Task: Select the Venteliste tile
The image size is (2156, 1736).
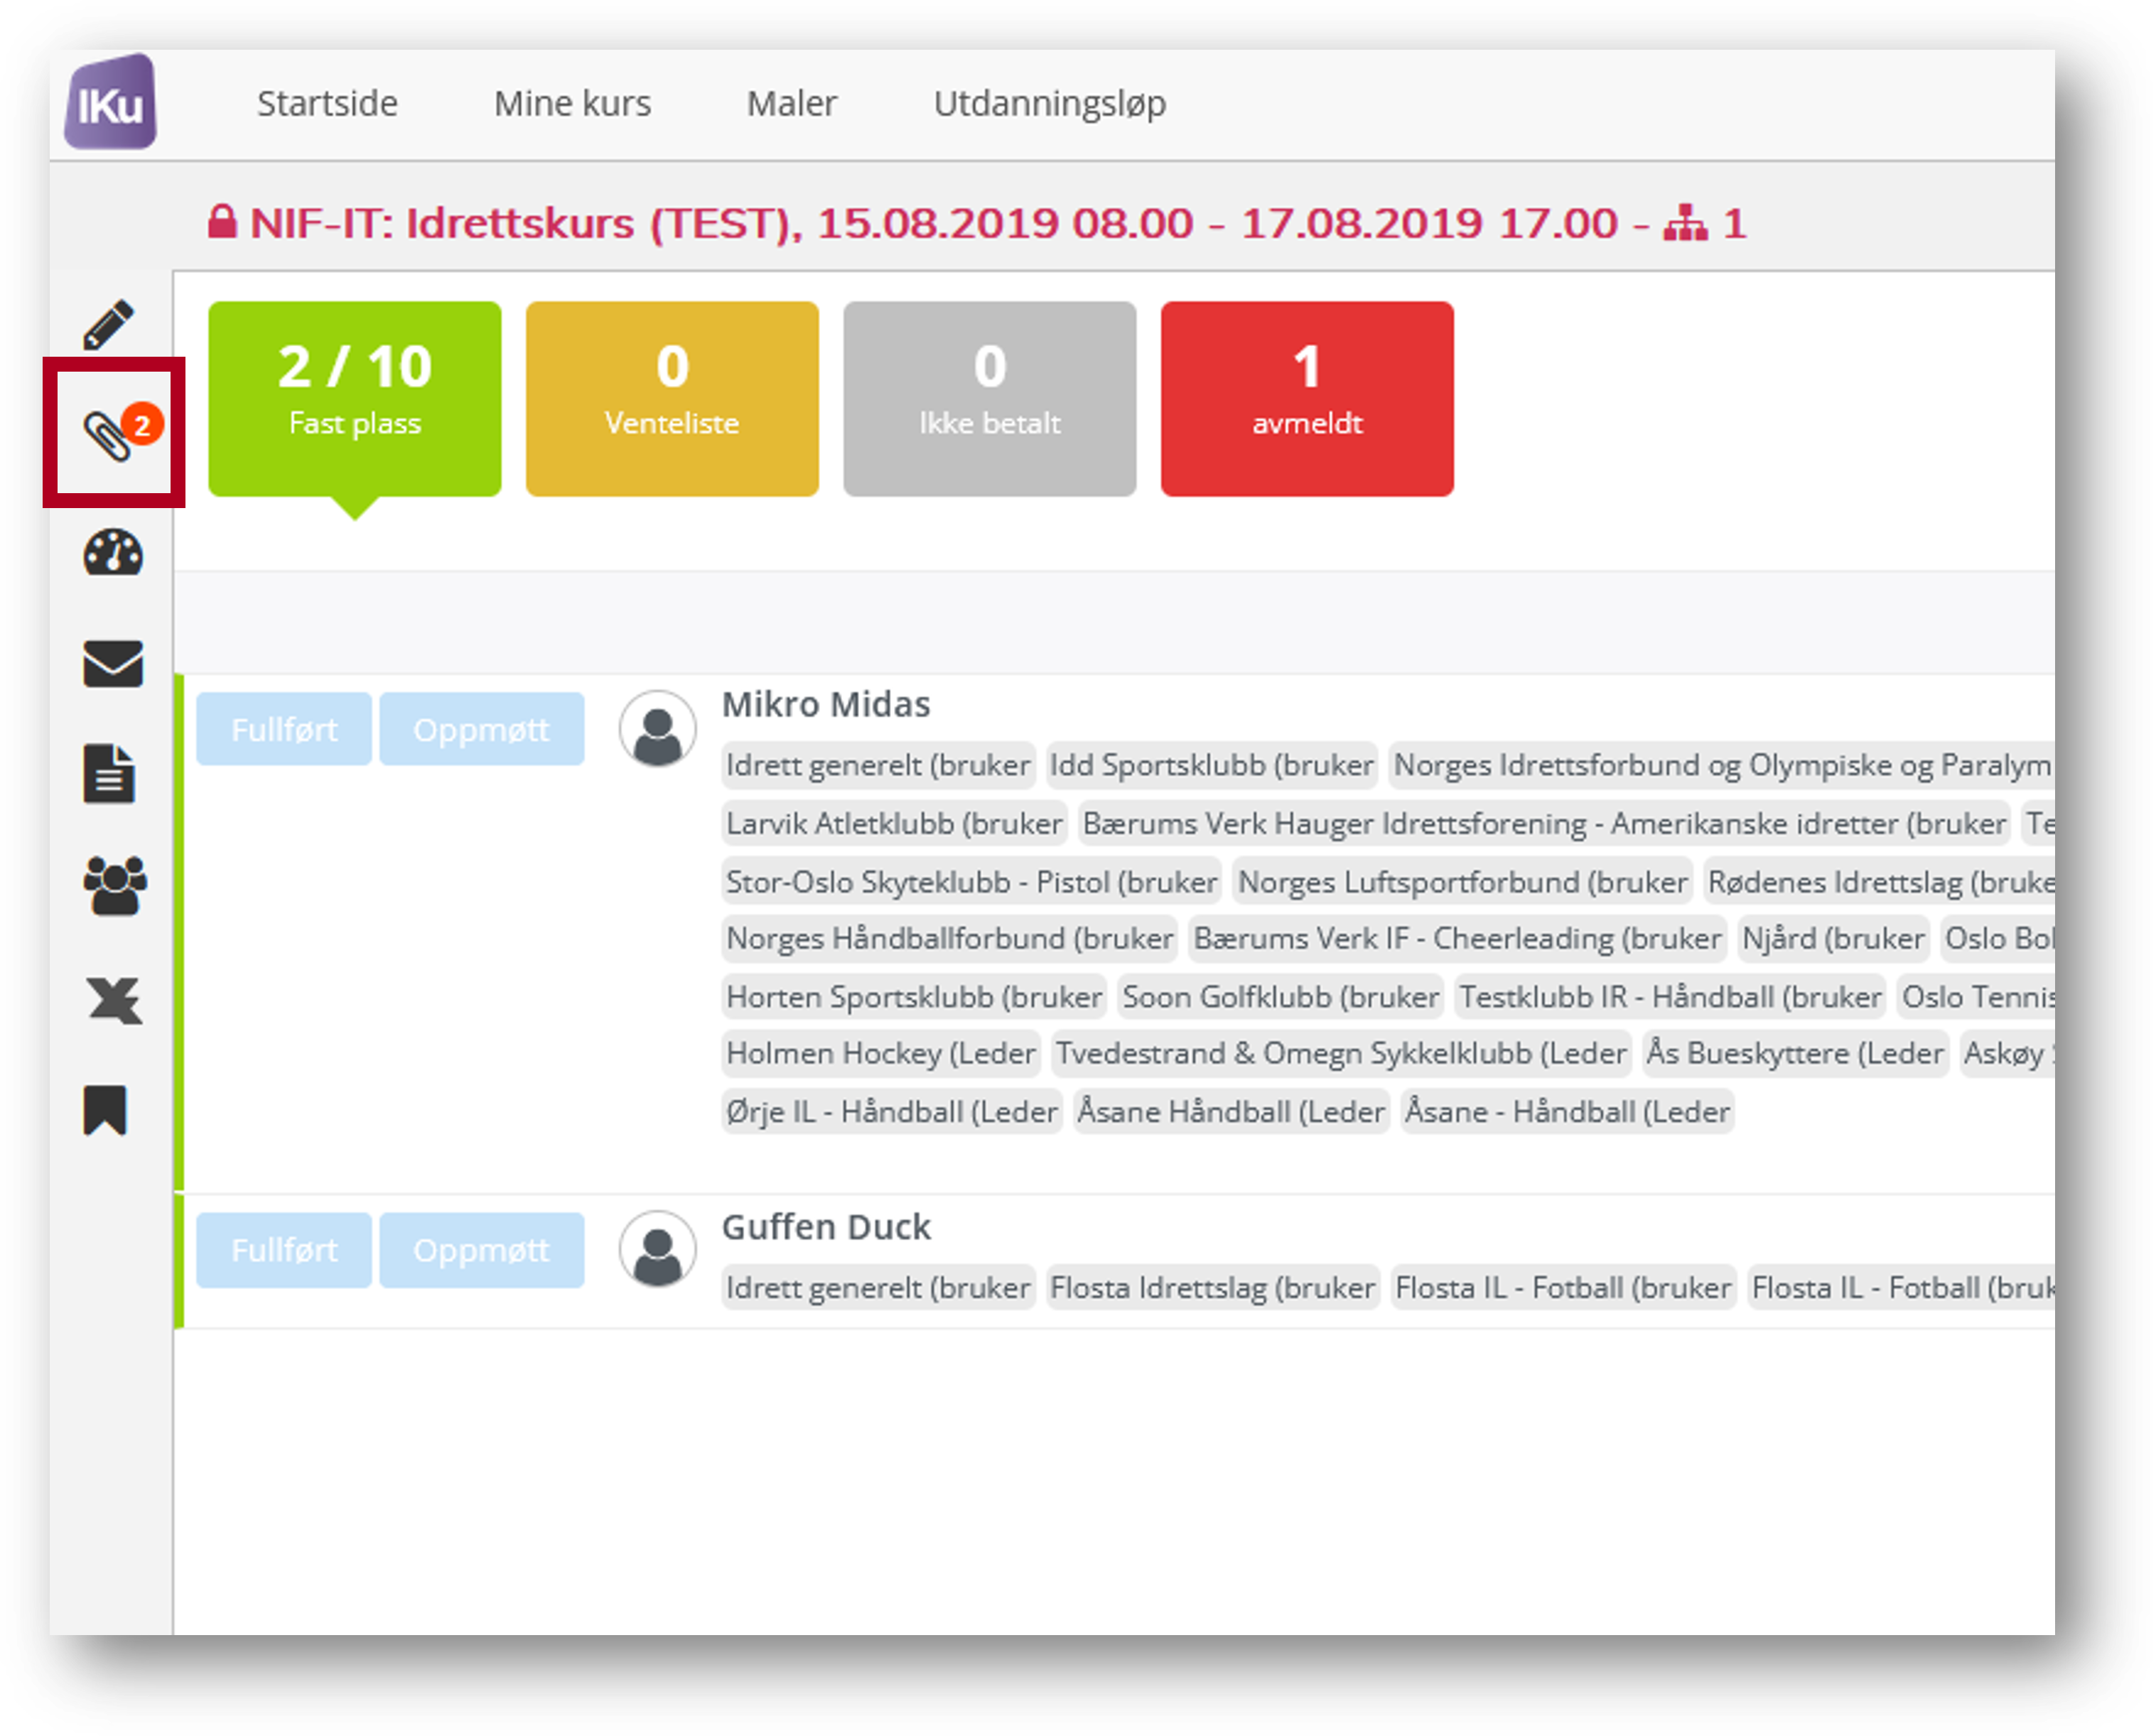Action: 672,399
